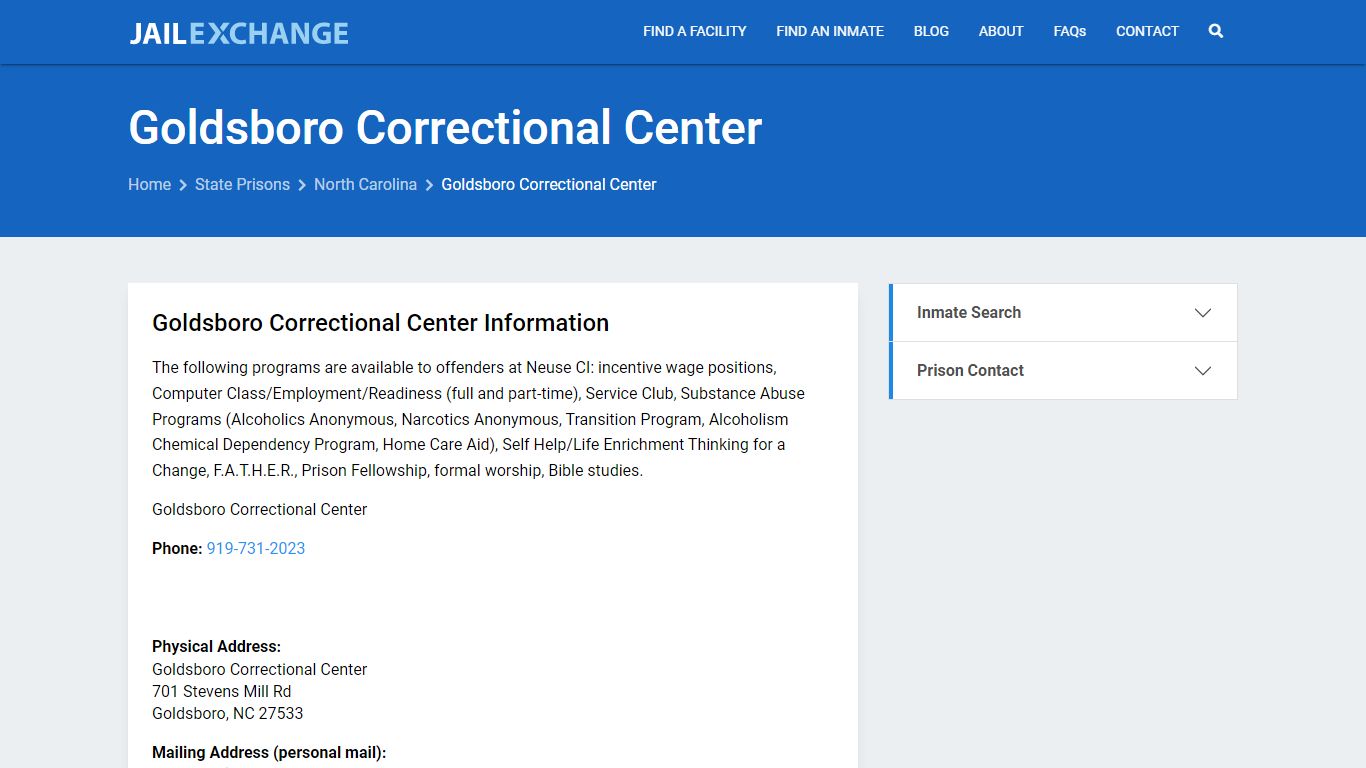Viewport: 1366px width, 768px height.
Task: Go to North Carolina breadcrumb
Action: pyautogui.click(x=365, y=184)
